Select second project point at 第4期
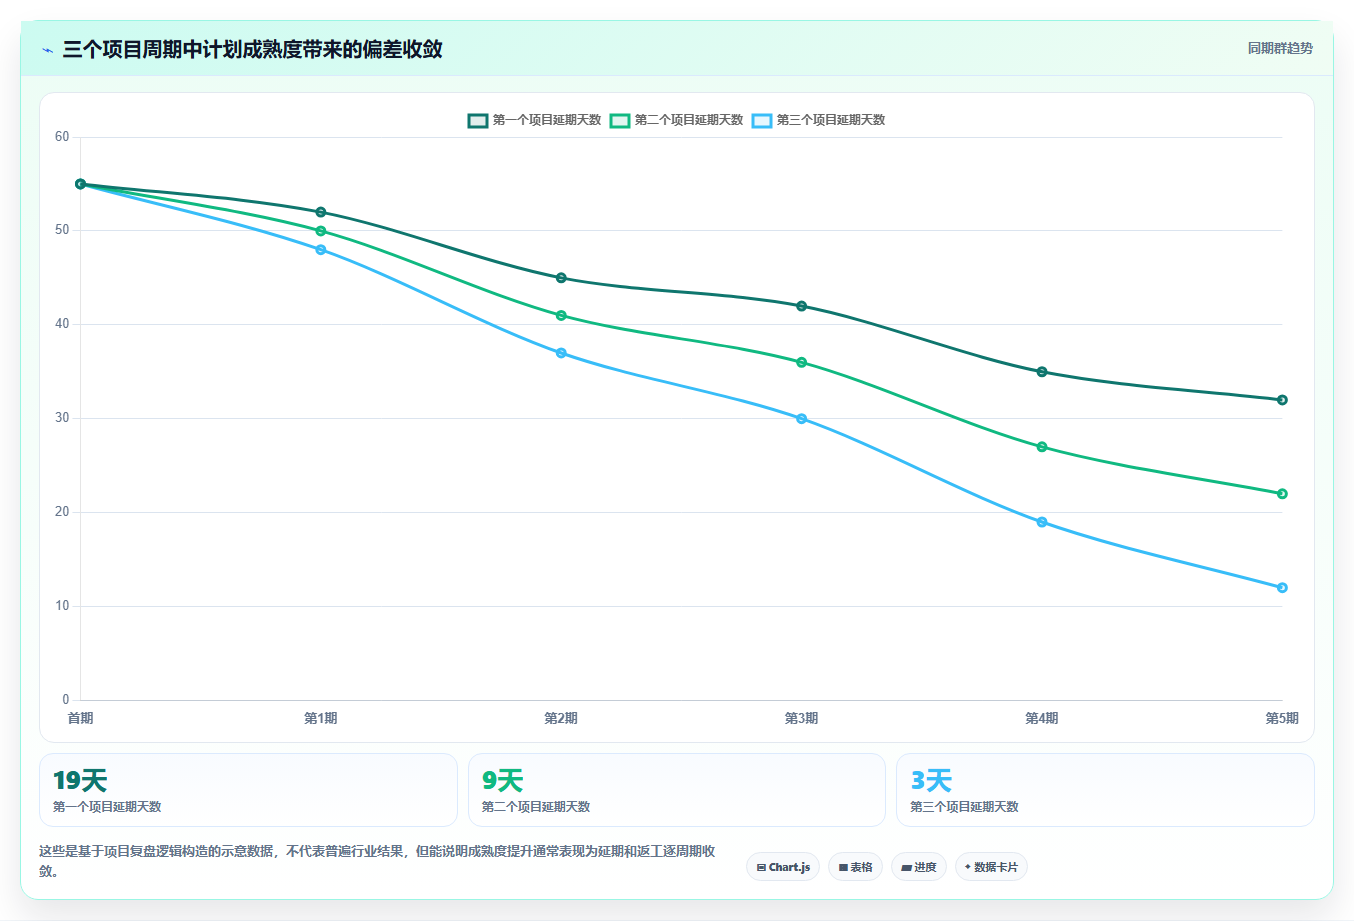1354x921 pixels. pyautogui.click(x=1042, y=447)
